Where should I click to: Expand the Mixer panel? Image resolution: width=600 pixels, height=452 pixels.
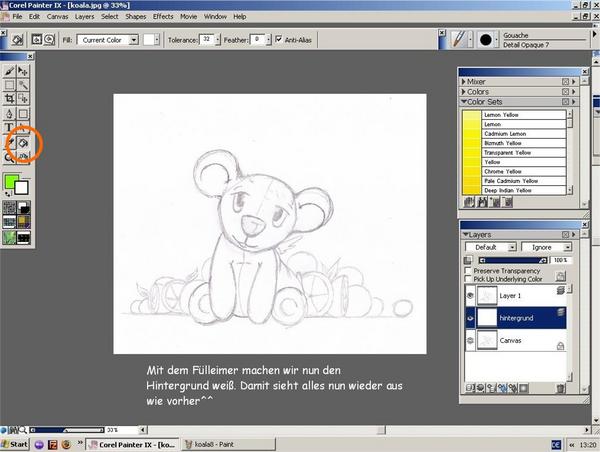point(464,82)
